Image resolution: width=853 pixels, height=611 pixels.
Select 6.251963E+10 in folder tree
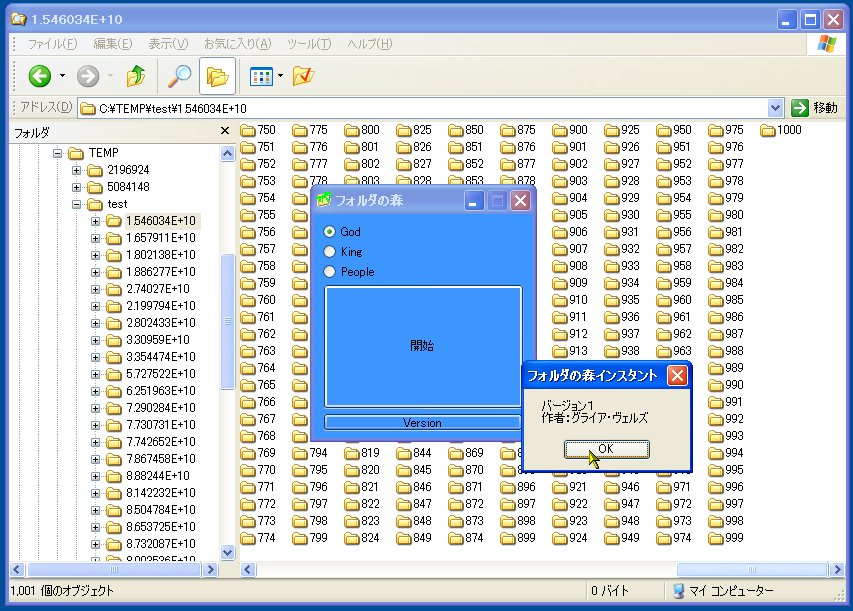pyautogui.click(x=160, y=391)
